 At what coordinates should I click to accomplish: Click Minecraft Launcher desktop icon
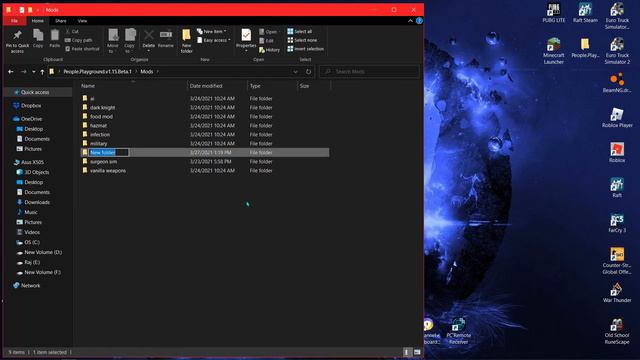pyautogui.click(x=554, y=51)
